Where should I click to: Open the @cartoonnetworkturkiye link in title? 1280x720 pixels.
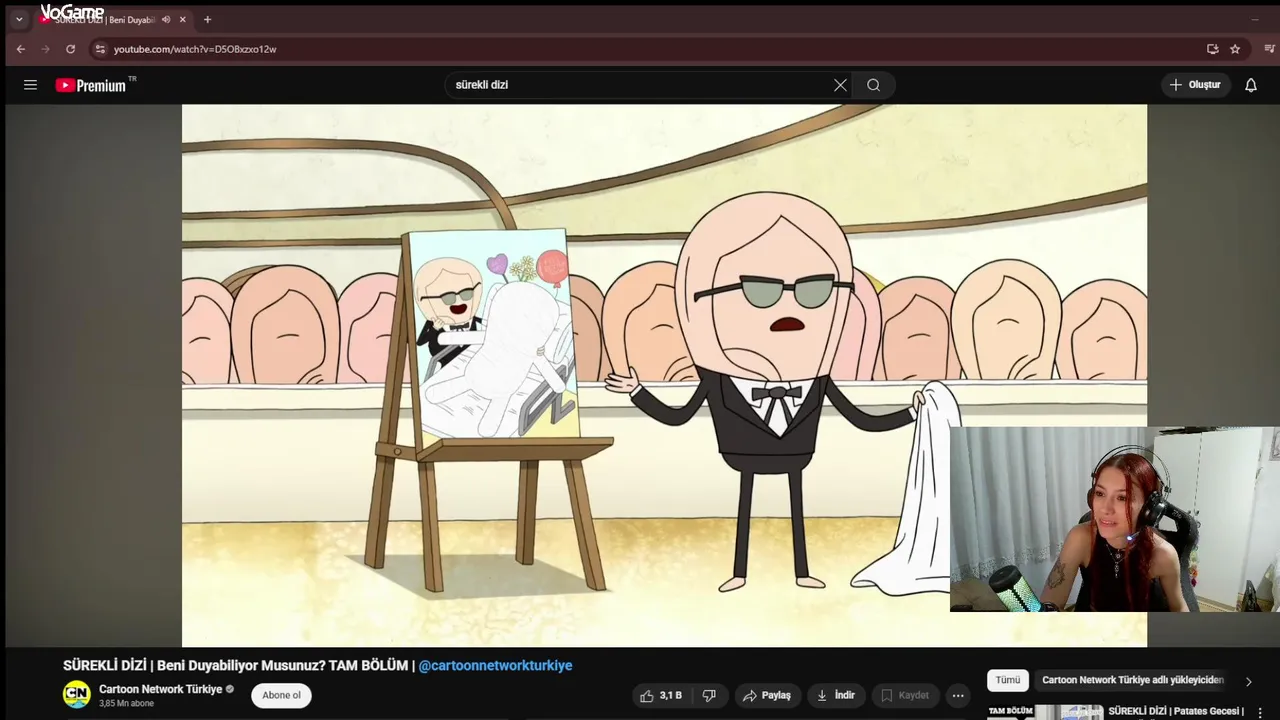click(x=495, y=665)
